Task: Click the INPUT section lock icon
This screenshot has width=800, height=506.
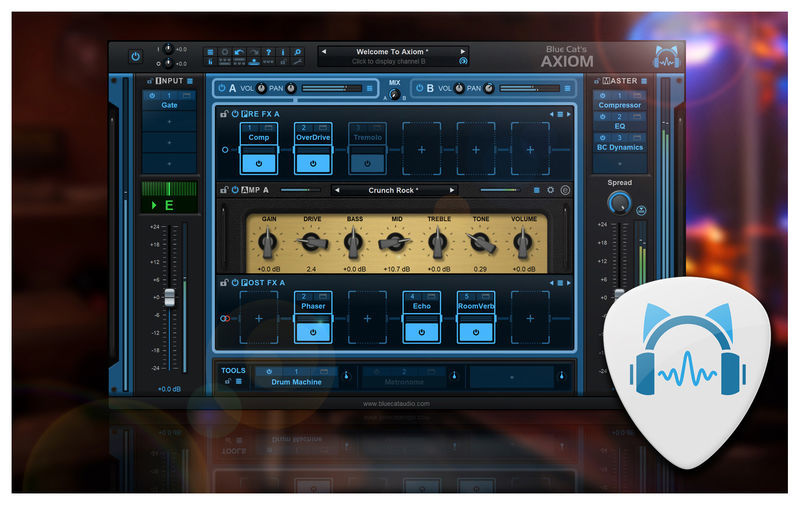Action: [150, 81]
